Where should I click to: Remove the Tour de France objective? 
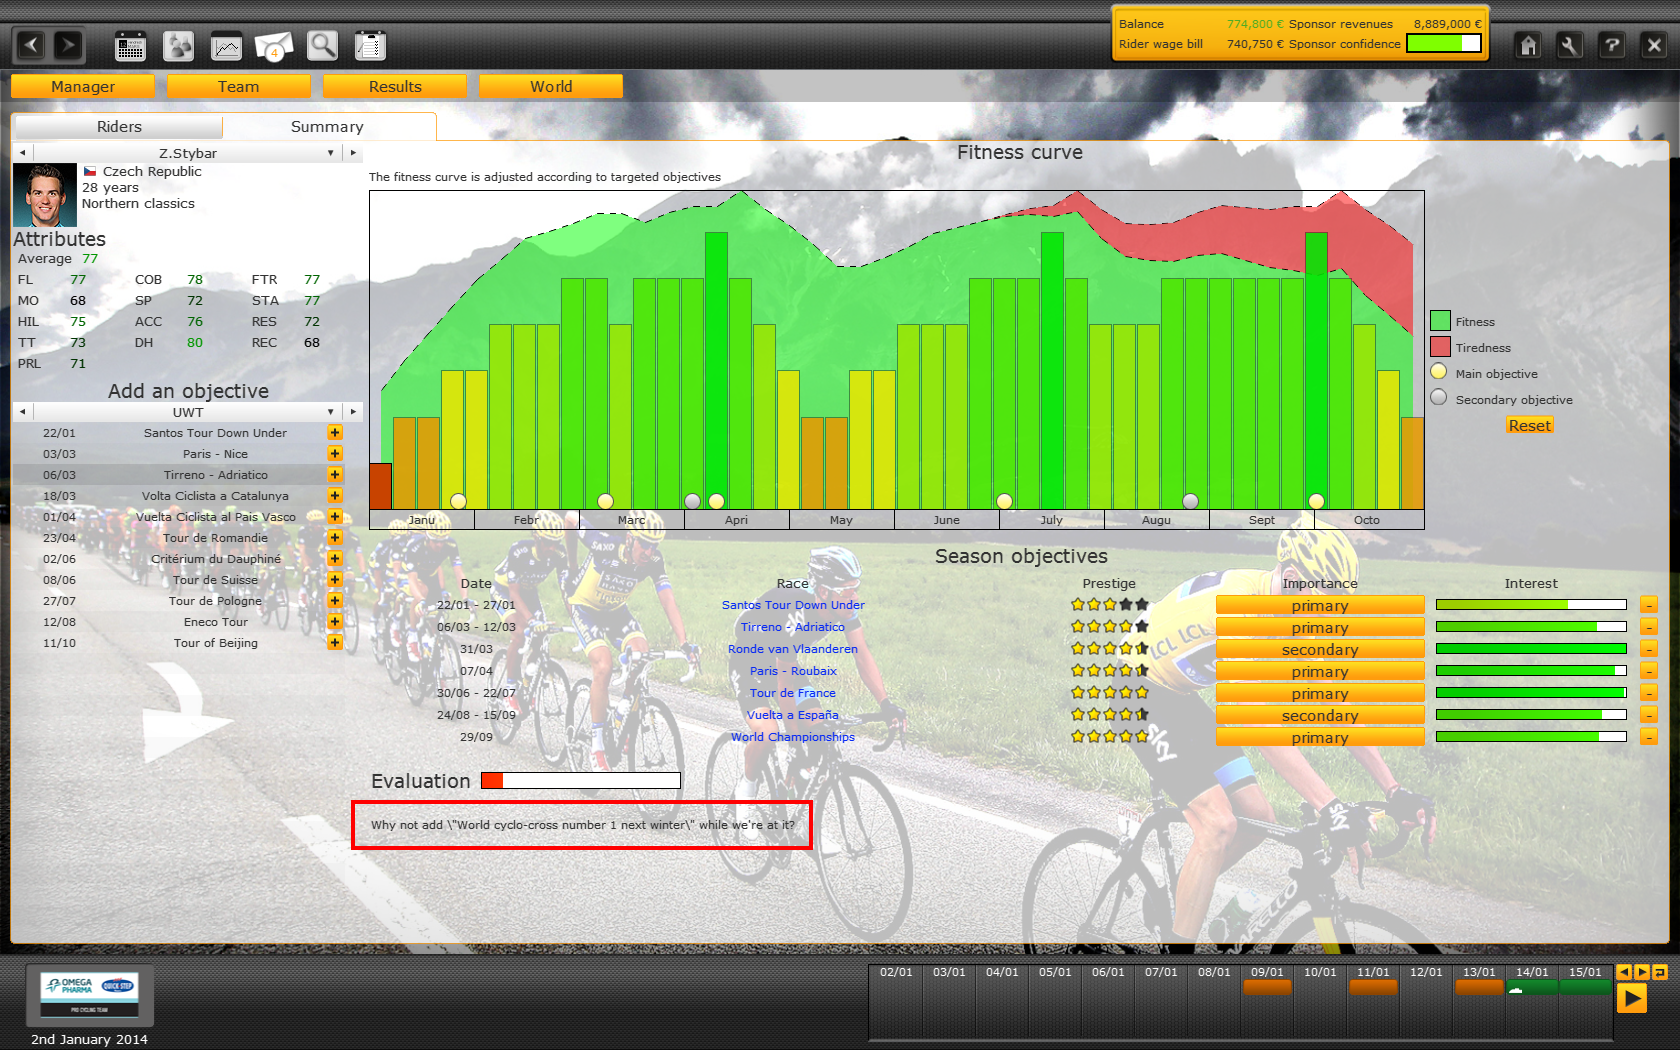pyautogui.click(x=1648, y=693)
